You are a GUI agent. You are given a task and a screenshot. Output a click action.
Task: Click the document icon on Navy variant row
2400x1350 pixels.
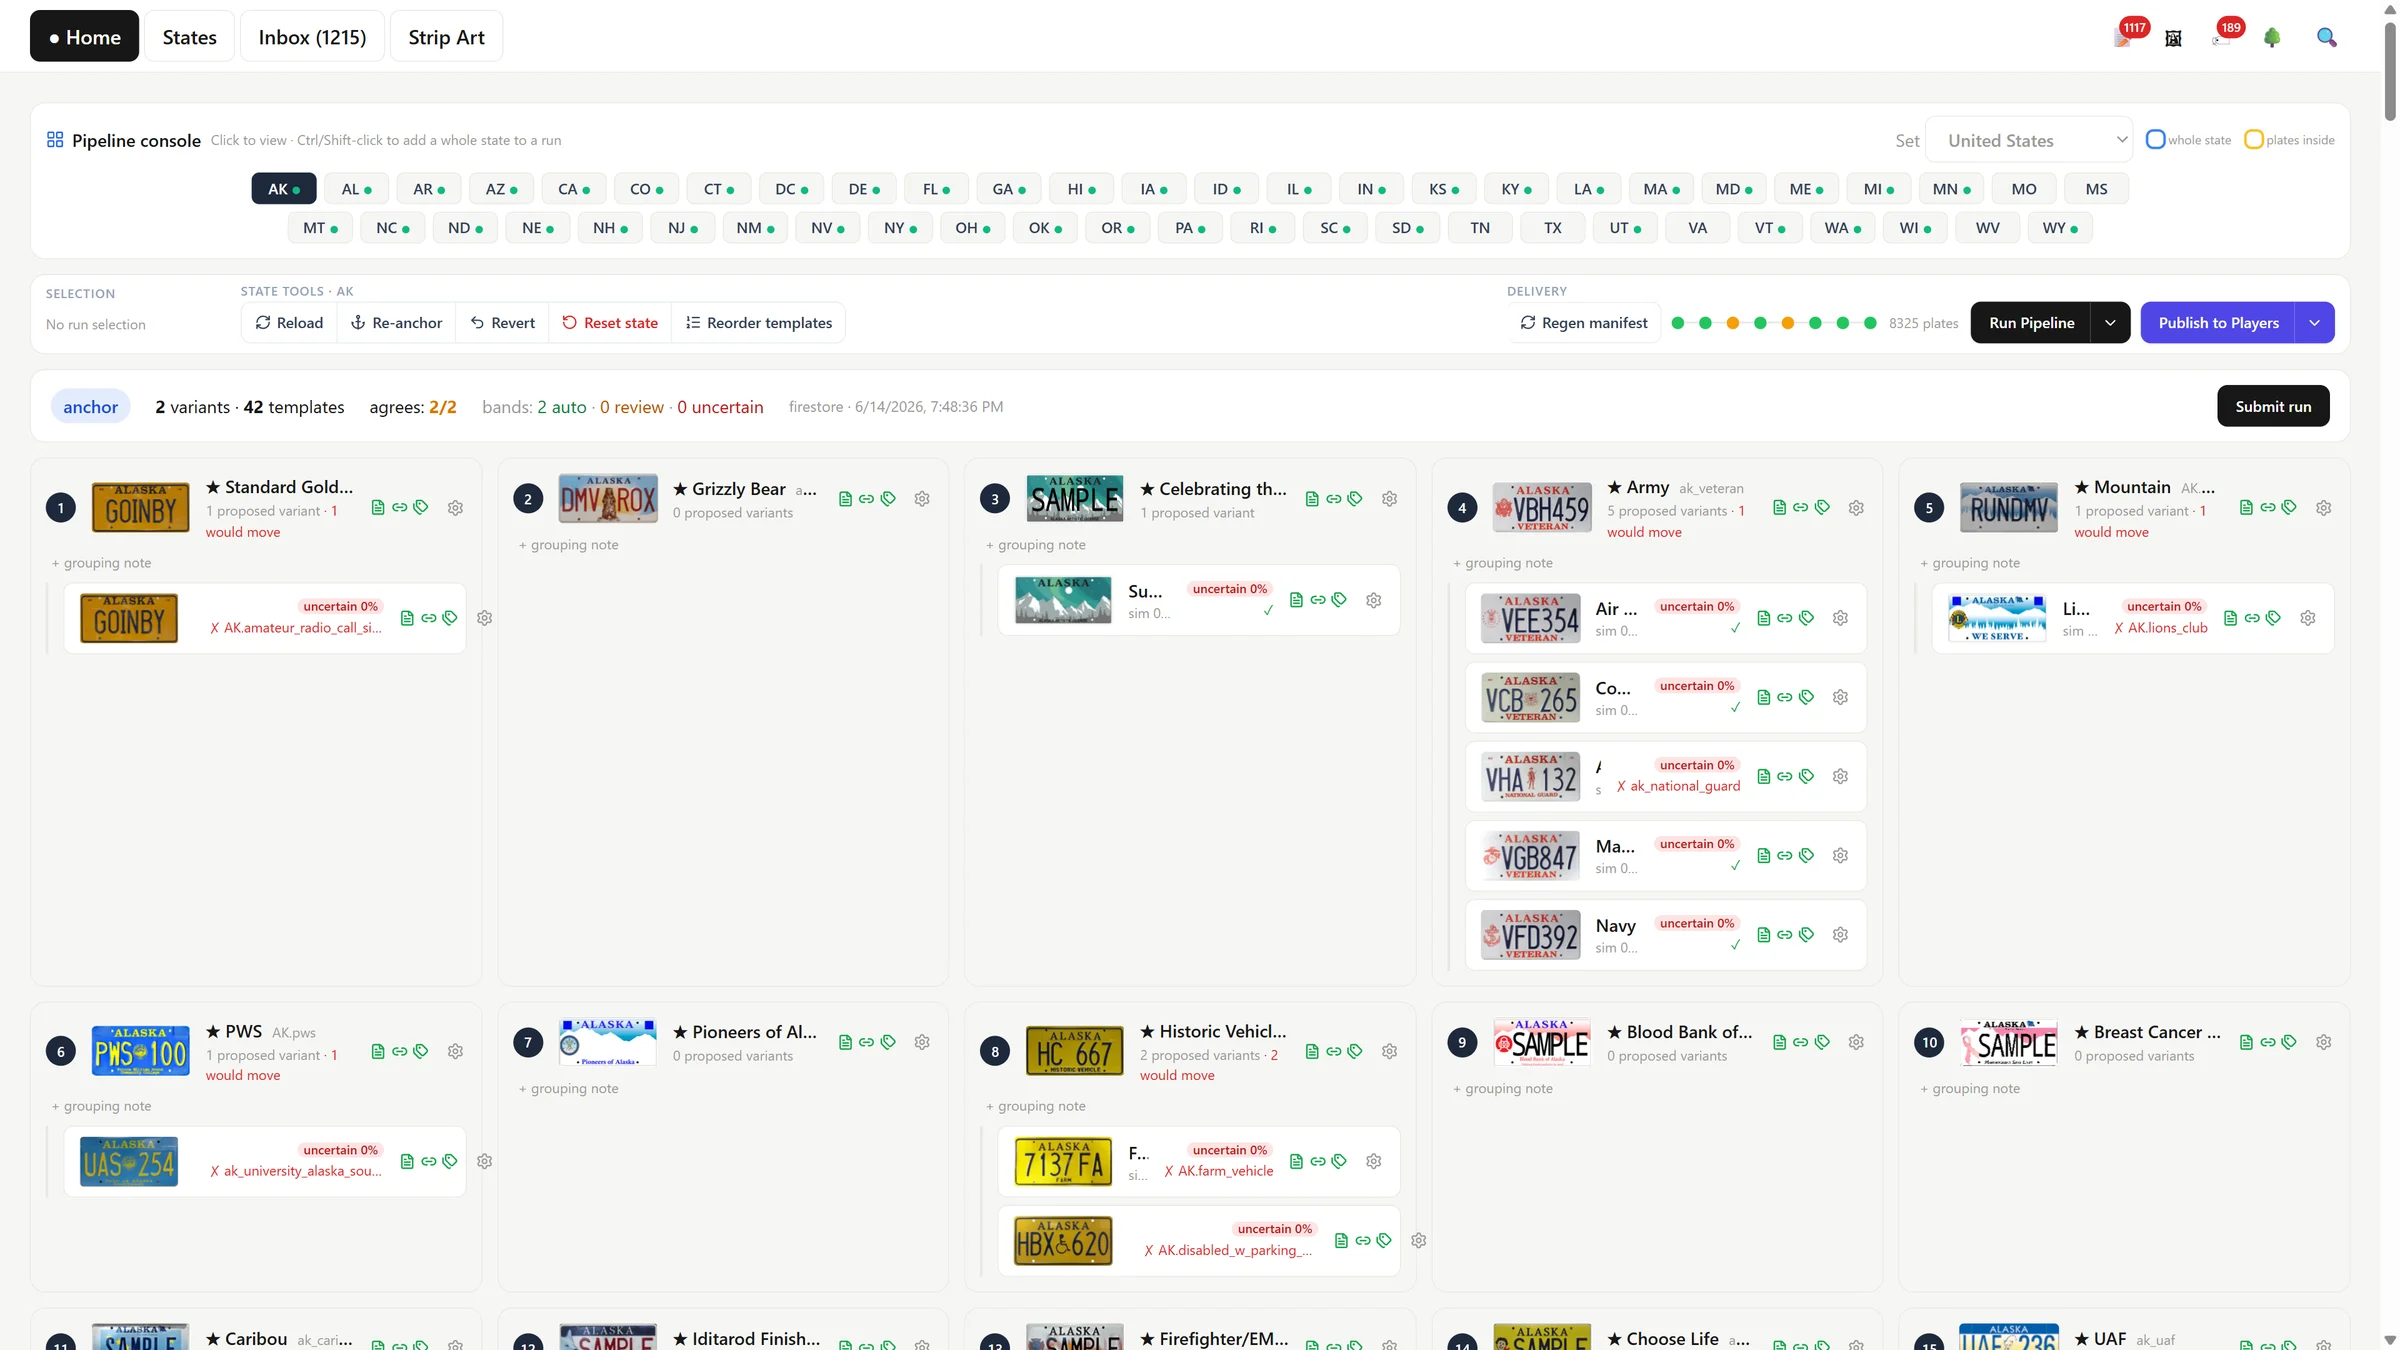click(x=1763, y=935)
